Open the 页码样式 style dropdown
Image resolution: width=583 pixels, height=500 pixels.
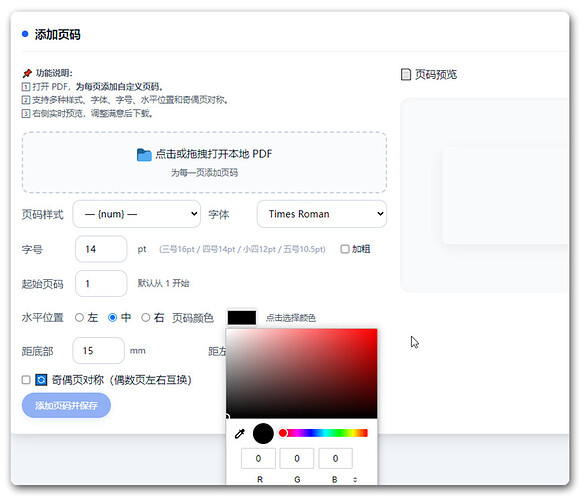pyautogui.click(x=137, y=214)
